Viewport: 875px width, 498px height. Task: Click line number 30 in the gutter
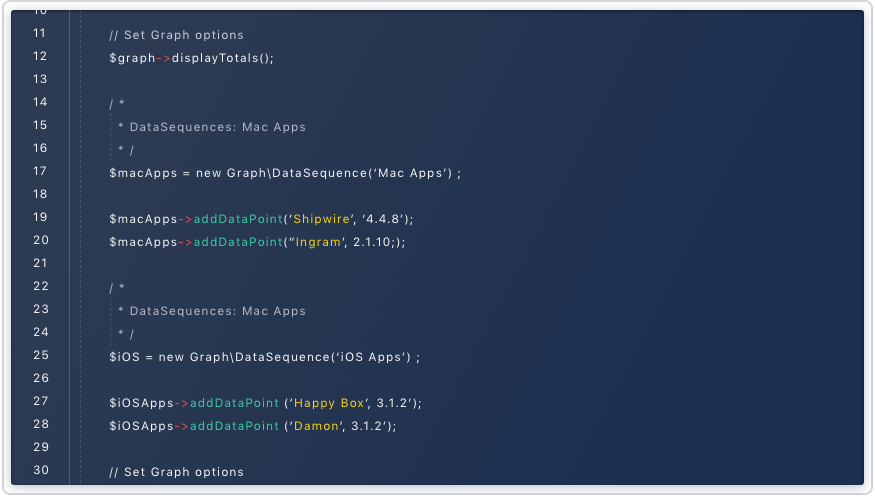pyautogui.click(x=40, y=471)
